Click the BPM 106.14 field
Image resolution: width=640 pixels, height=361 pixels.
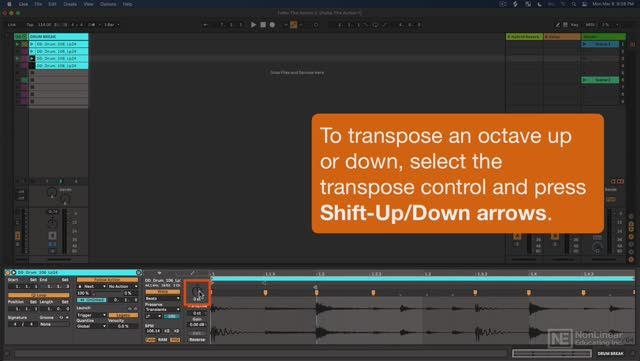point(153,331)
